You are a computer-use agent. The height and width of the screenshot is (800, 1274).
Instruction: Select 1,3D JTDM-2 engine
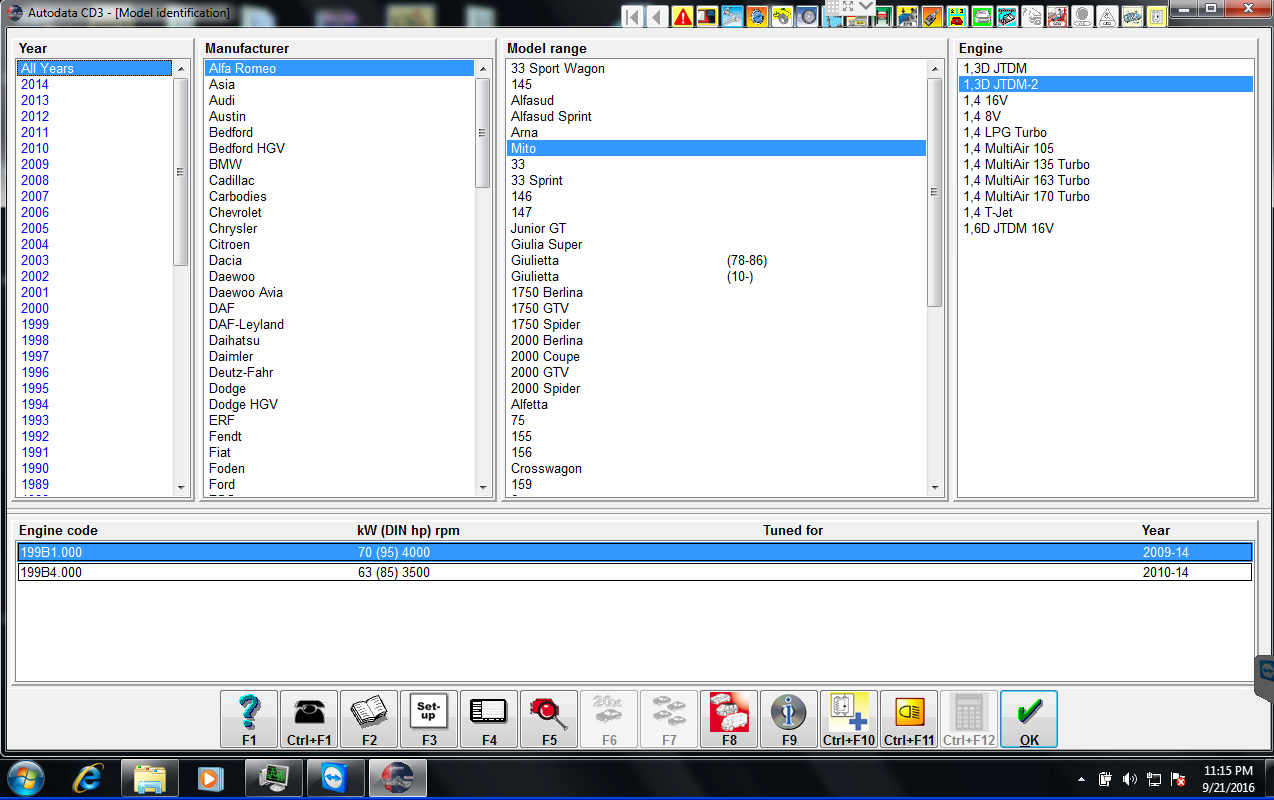(x=1106, y=84)
